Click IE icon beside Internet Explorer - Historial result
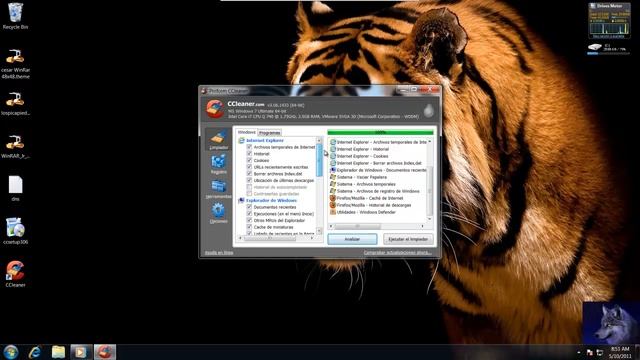Image resolution: width=640 pixels, height=360 pixels. pos(333,149)
